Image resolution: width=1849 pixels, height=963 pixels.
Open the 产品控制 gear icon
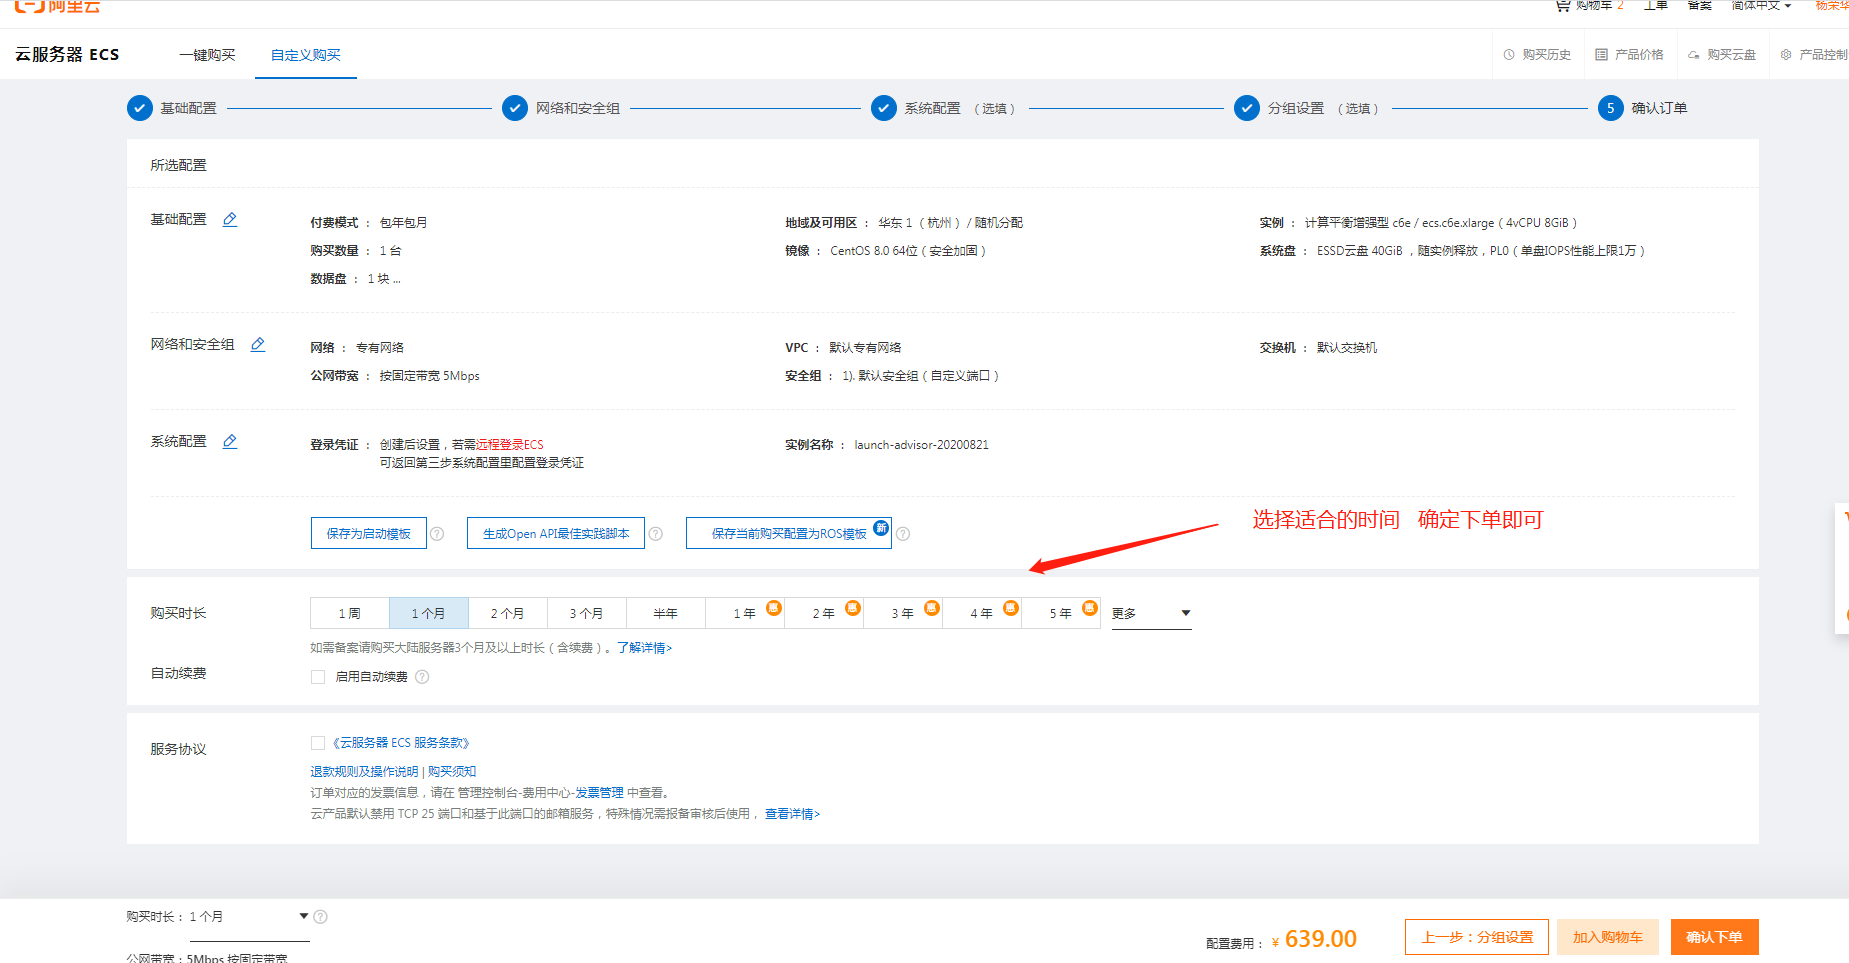[1786, 55]
